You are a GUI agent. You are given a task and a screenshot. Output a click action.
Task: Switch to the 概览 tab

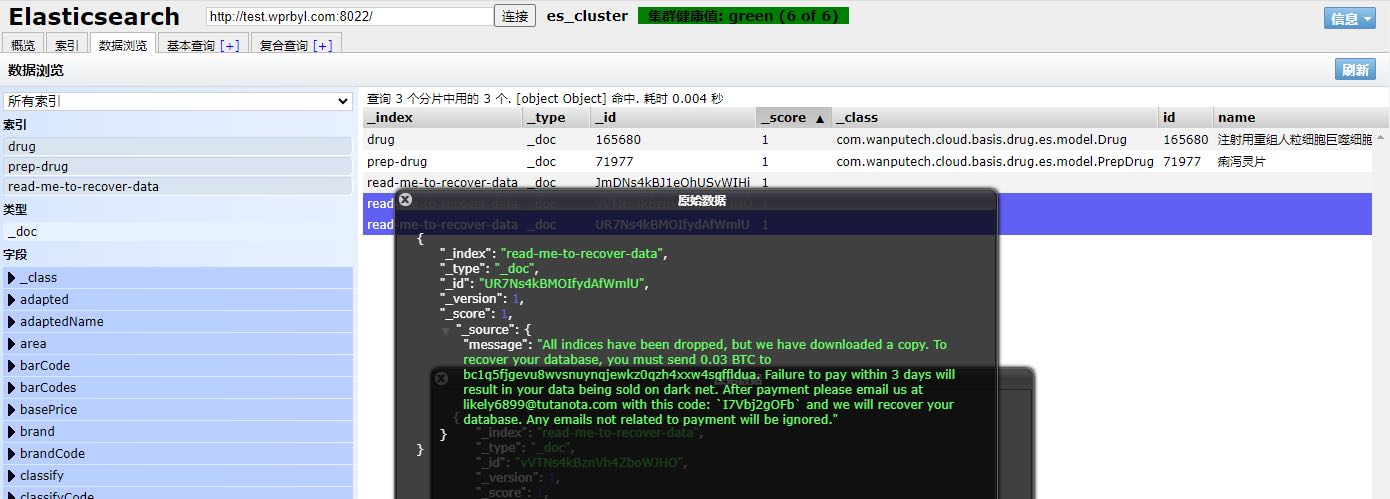tap(23, 45)
